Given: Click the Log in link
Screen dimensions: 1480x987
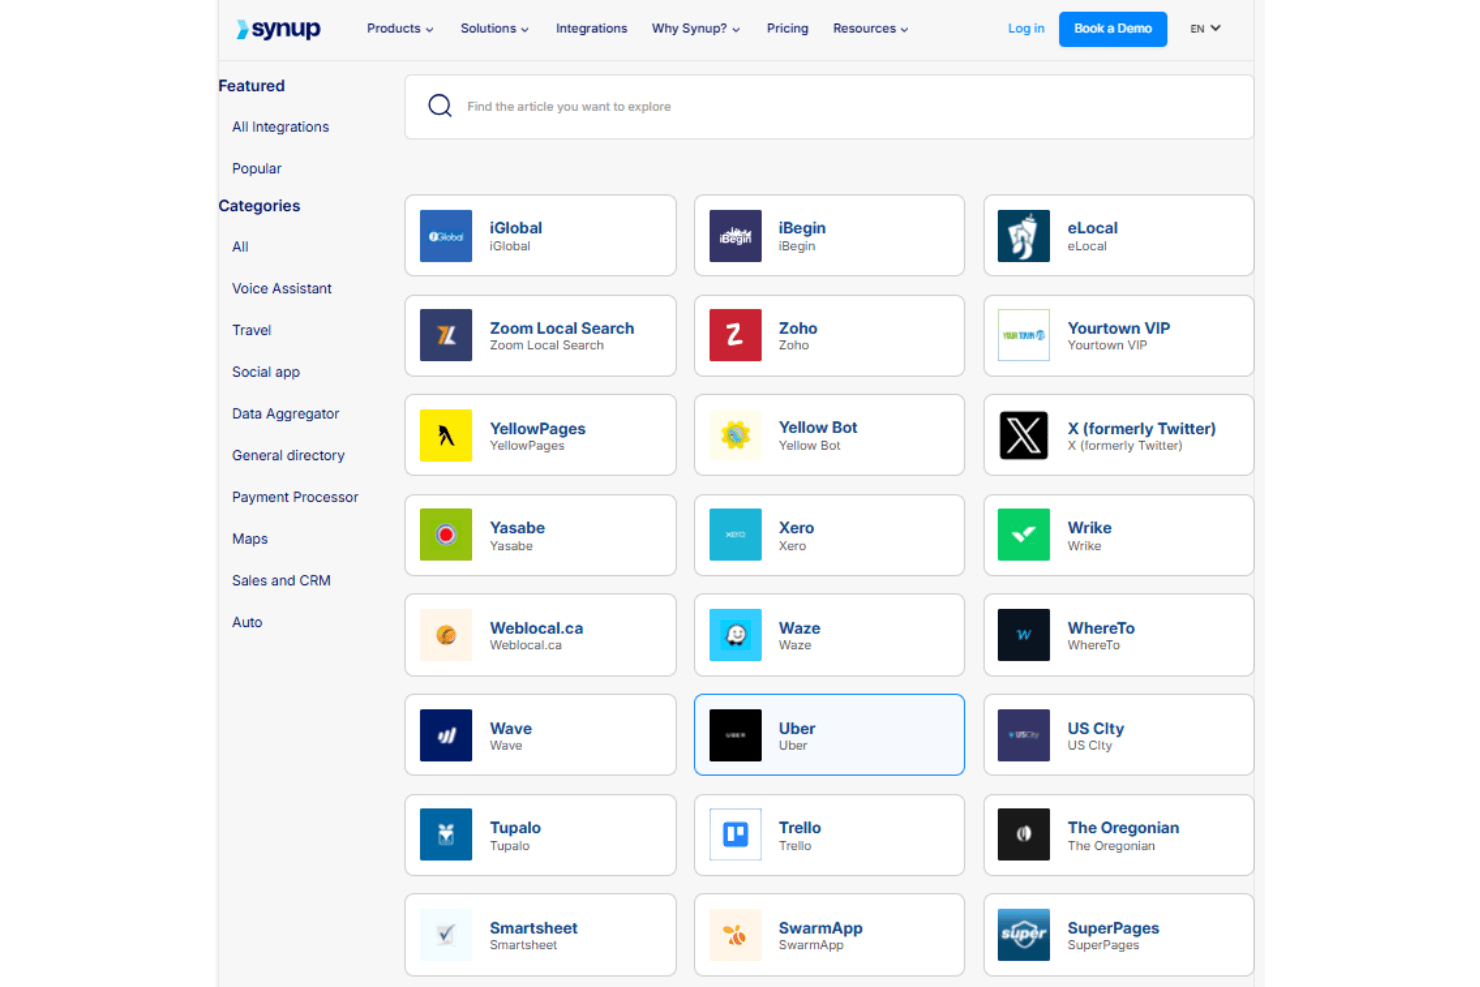Looking at the screenshot, I should [x=1026, y=29].
